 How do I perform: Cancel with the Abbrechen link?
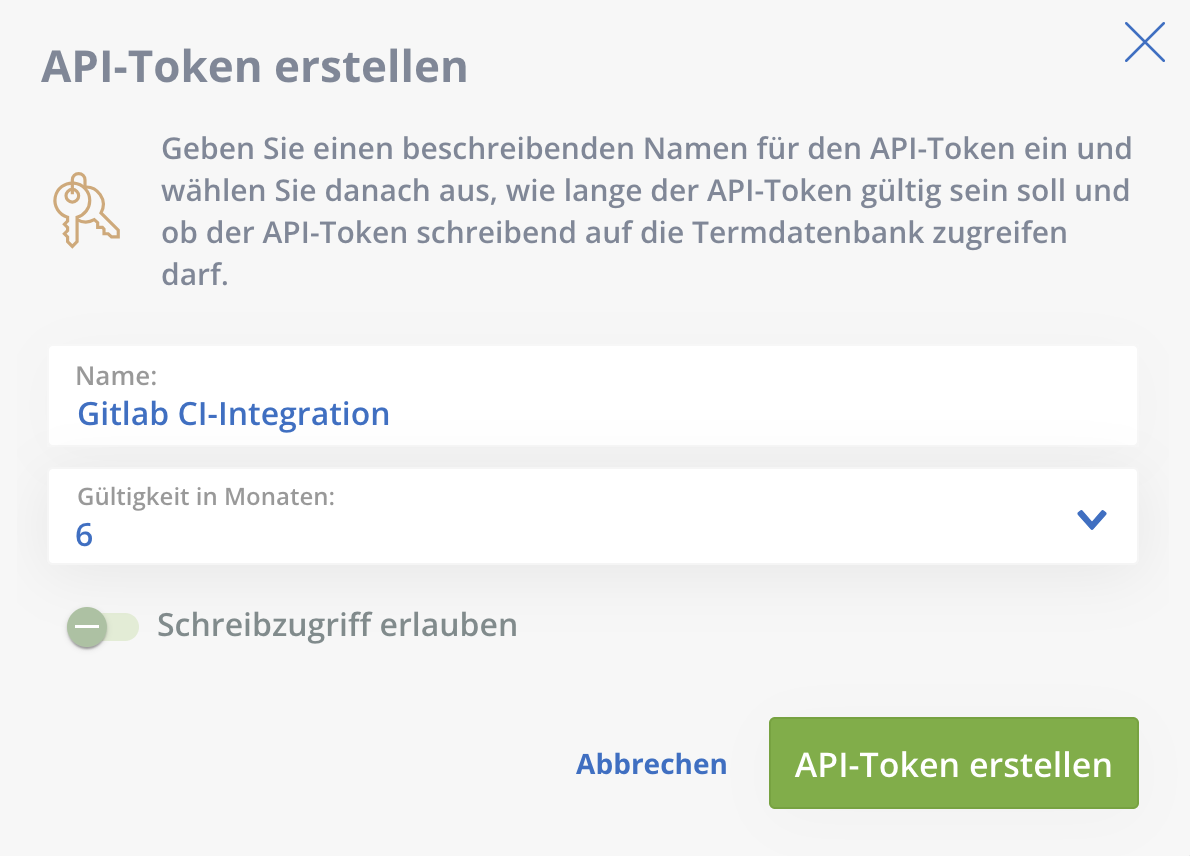651,764
